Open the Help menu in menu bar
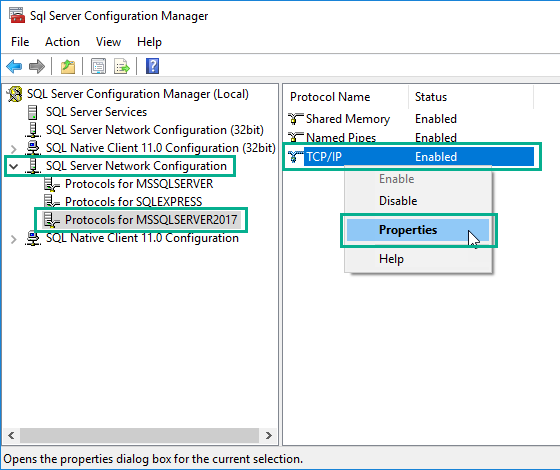560x470 pixels. [149, 42]
